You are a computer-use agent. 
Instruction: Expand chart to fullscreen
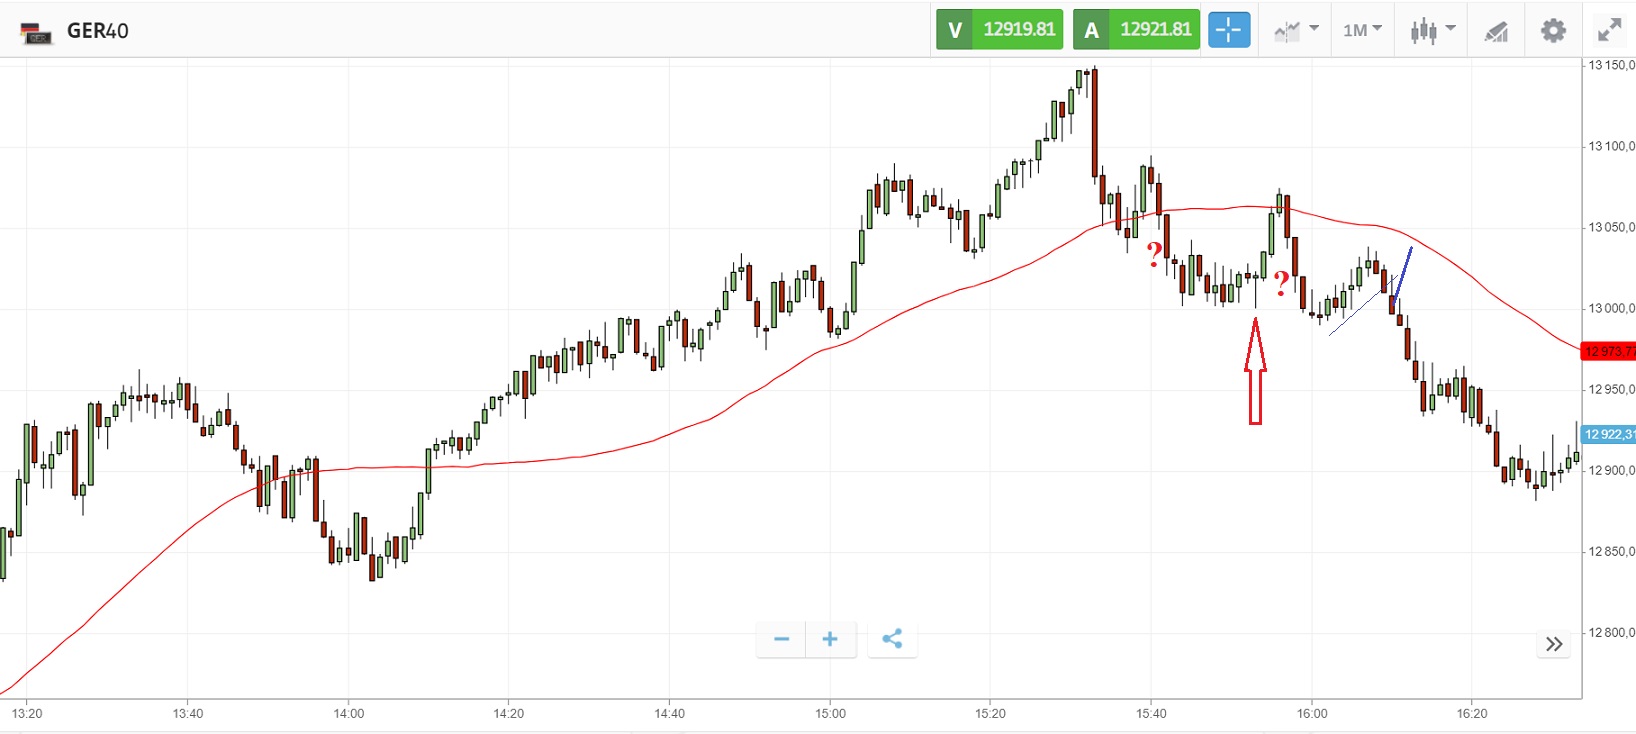click(1609, 30)
